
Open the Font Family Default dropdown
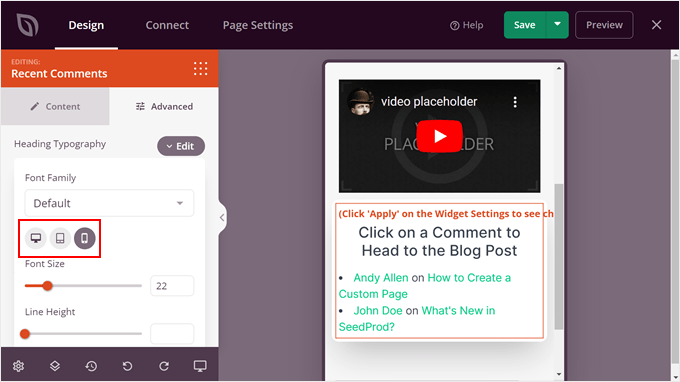coord(109,203)
